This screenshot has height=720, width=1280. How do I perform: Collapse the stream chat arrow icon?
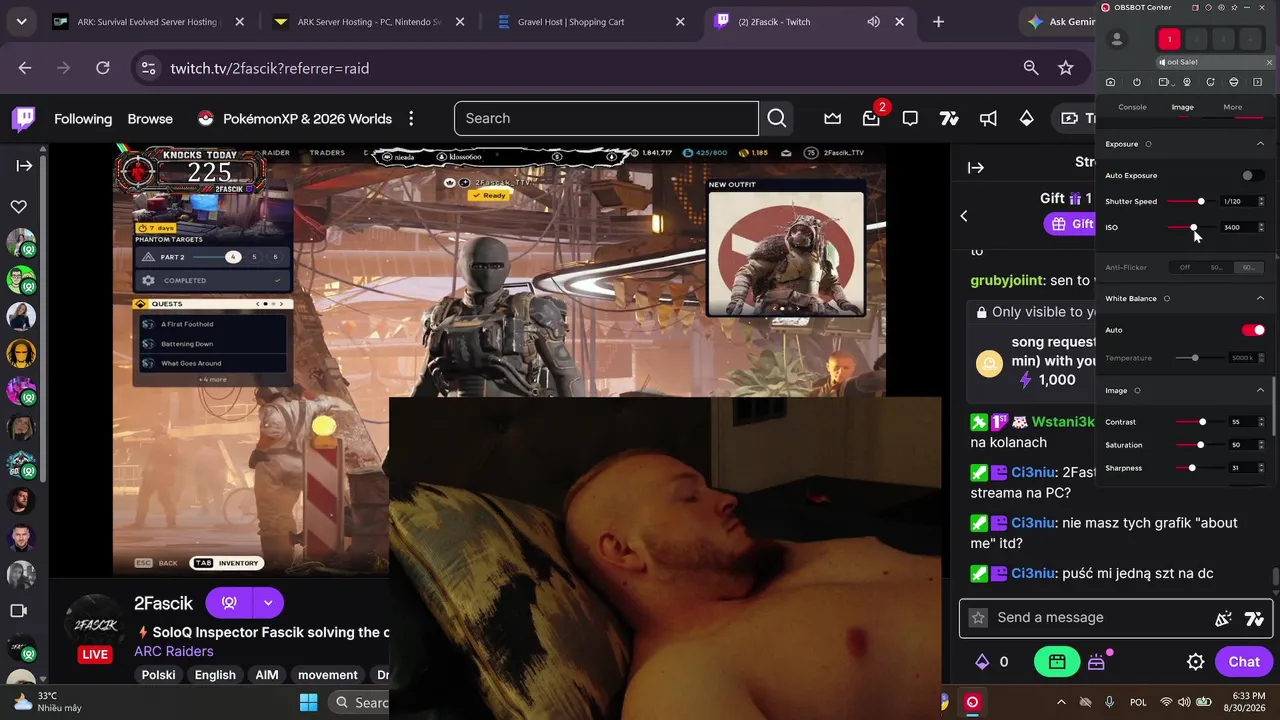click(x=976, y=168)
